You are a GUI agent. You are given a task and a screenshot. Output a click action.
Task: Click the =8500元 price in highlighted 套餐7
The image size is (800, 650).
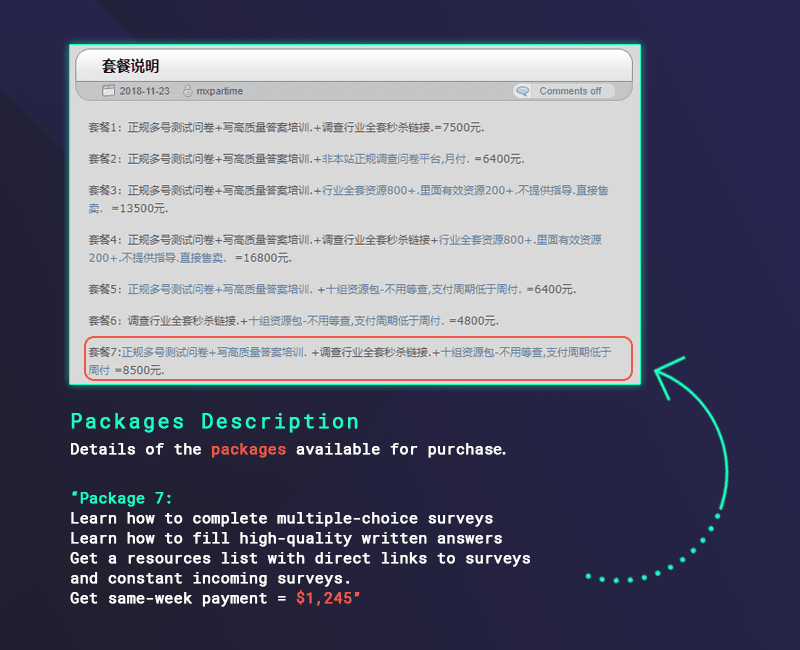click(140, 370)
